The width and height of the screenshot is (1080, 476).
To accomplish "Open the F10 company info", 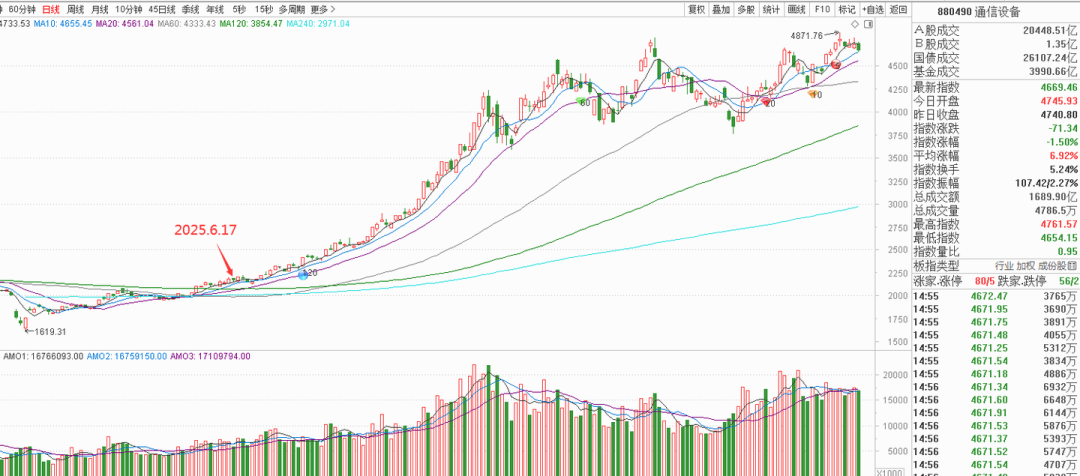I will (821, 10).
